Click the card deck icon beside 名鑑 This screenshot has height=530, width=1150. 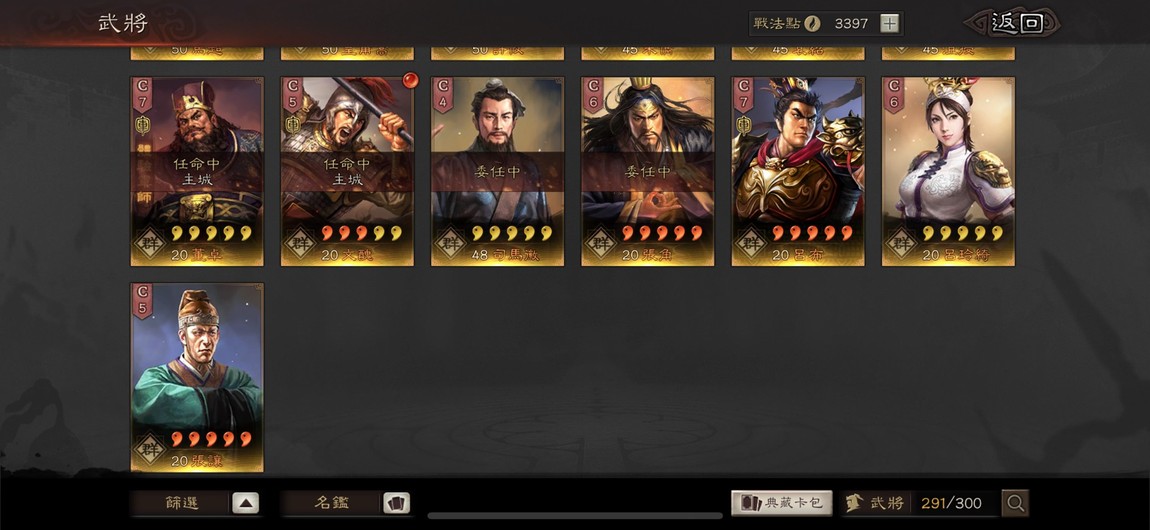pyautogui.click(x=397, y=503)
